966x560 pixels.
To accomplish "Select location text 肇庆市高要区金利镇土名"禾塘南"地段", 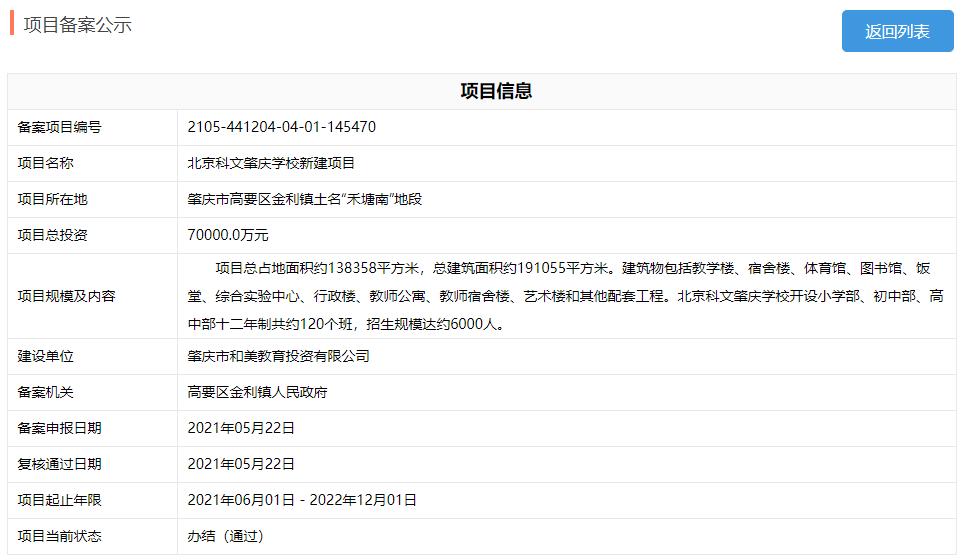I will (x=305, y=199).
